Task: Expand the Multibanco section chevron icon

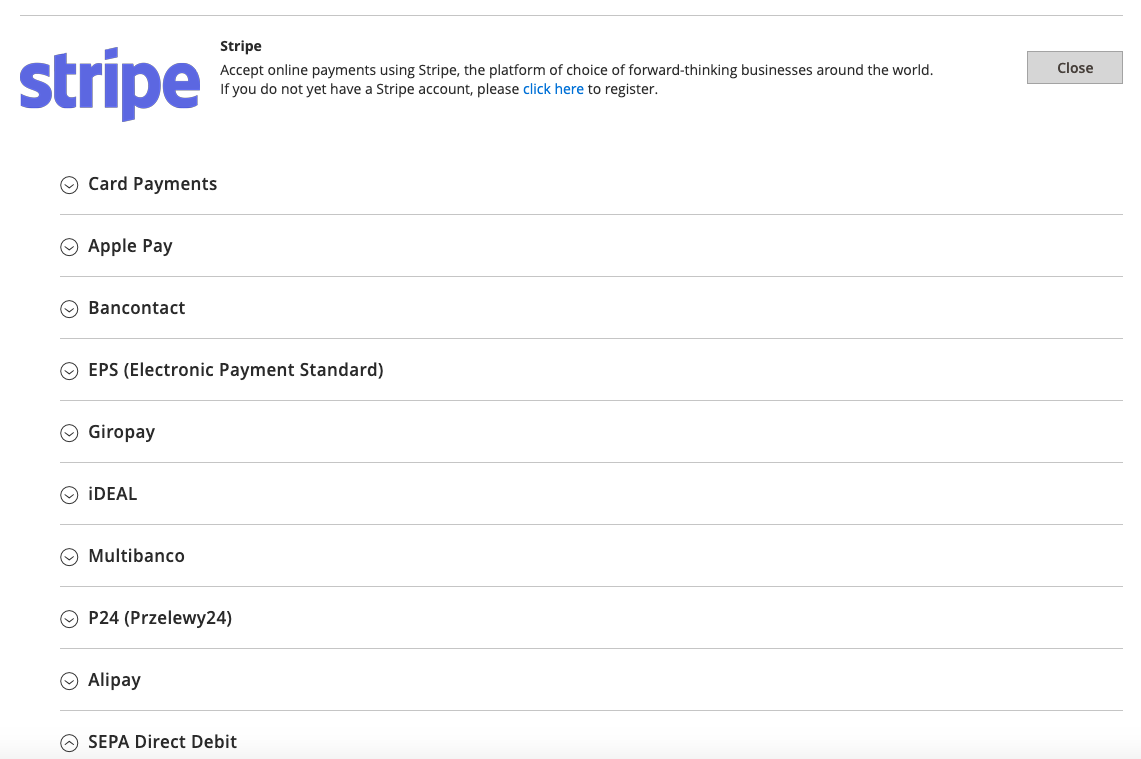Action: 69,557
